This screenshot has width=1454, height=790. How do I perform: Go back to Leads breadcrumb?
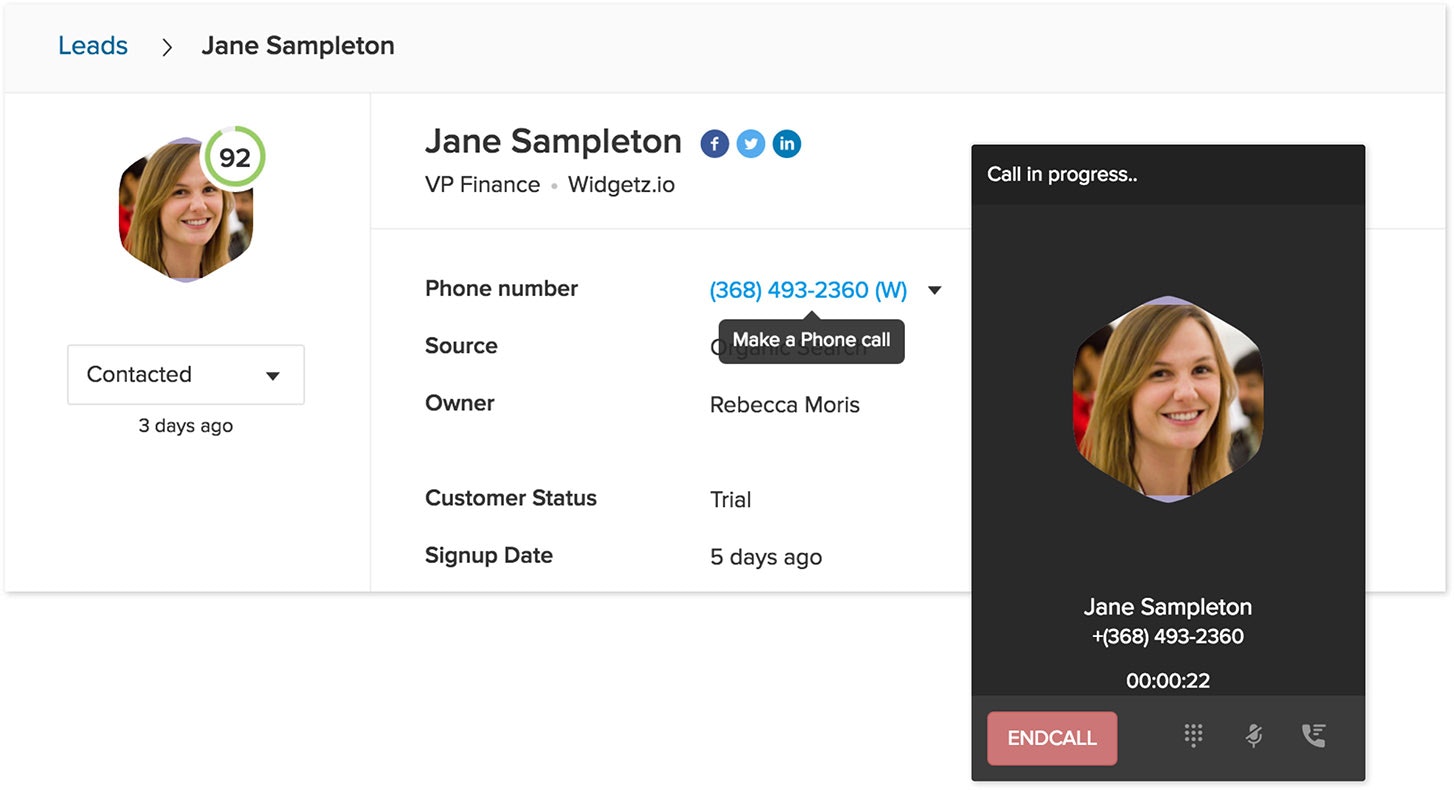(x=93, y=46)
